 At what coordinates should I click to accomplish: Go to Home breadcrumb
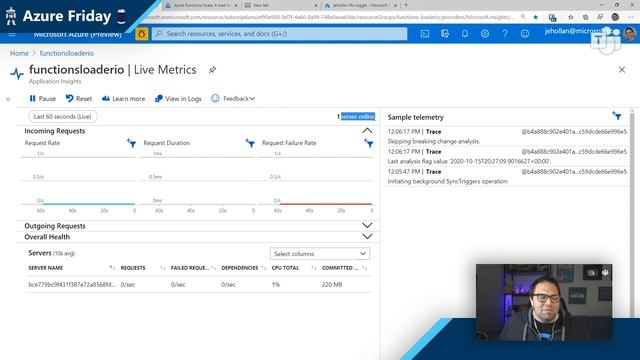[19, 53]
